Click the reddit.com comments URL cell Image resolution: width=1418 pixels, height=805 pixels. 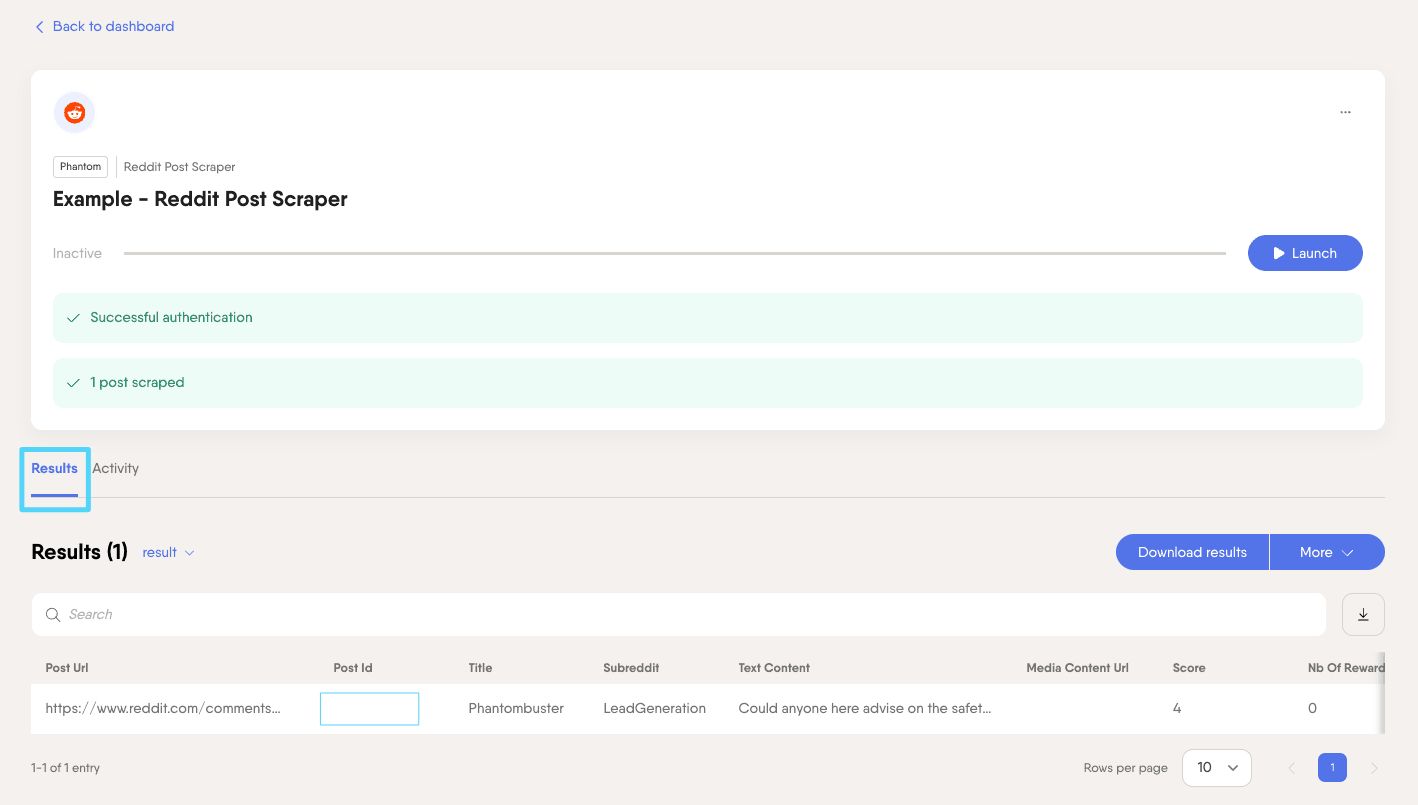pos(163,708)
